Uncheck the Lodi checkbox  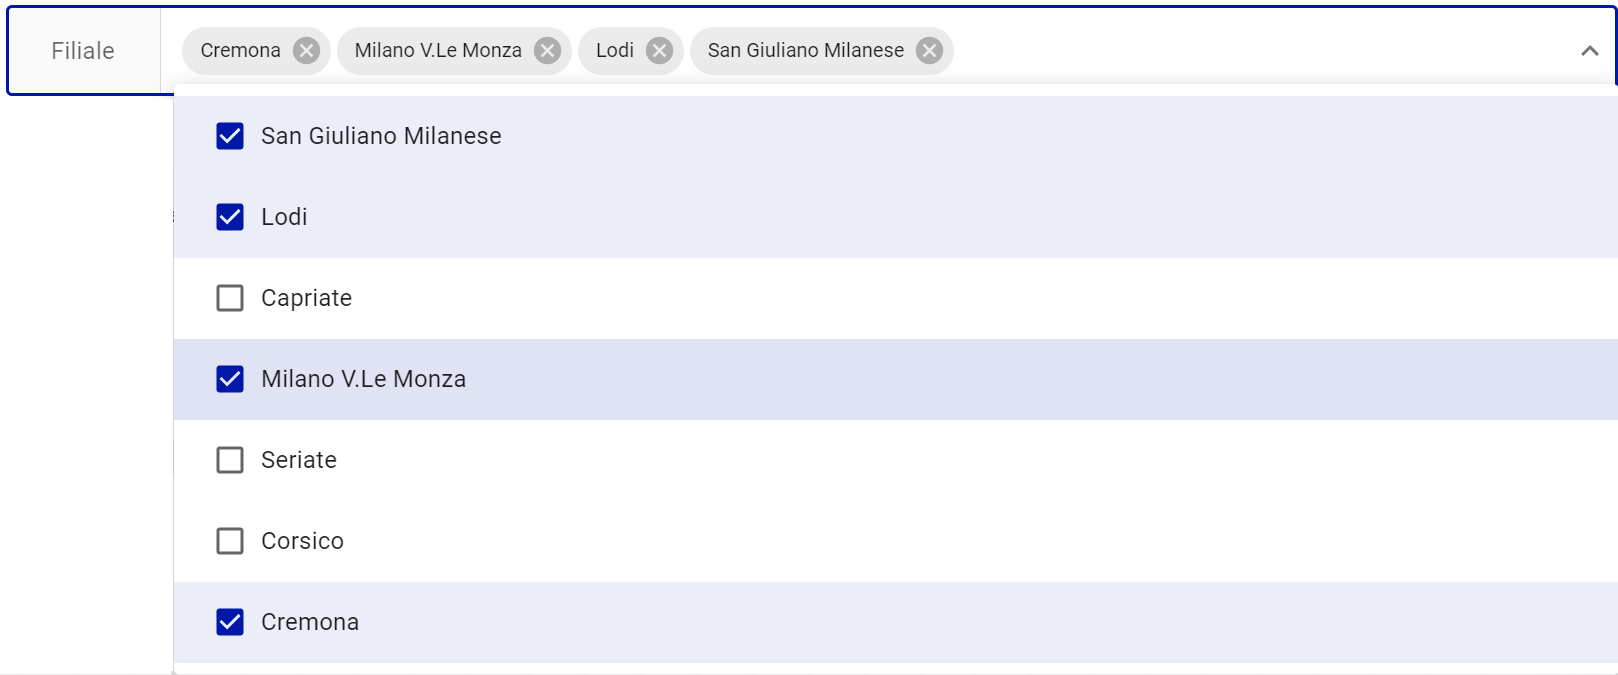230,217
